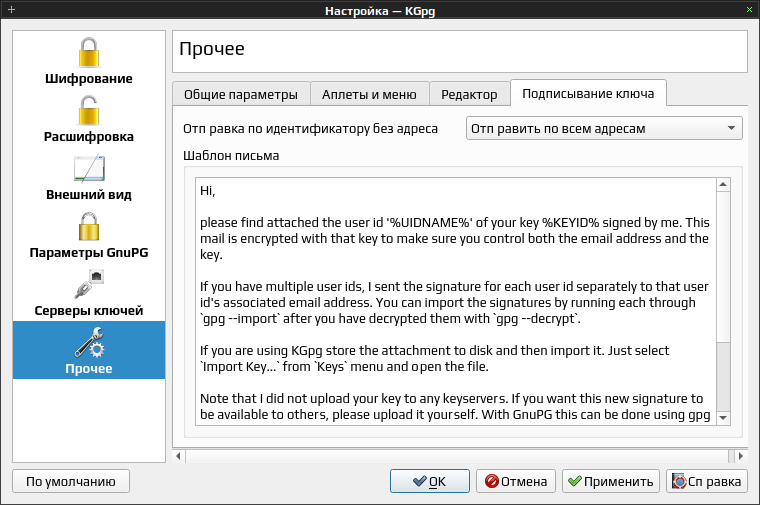Select the Внешний вид appearance page
The width and height of the screenshot is (760, 505).
(x=89, y=176)
